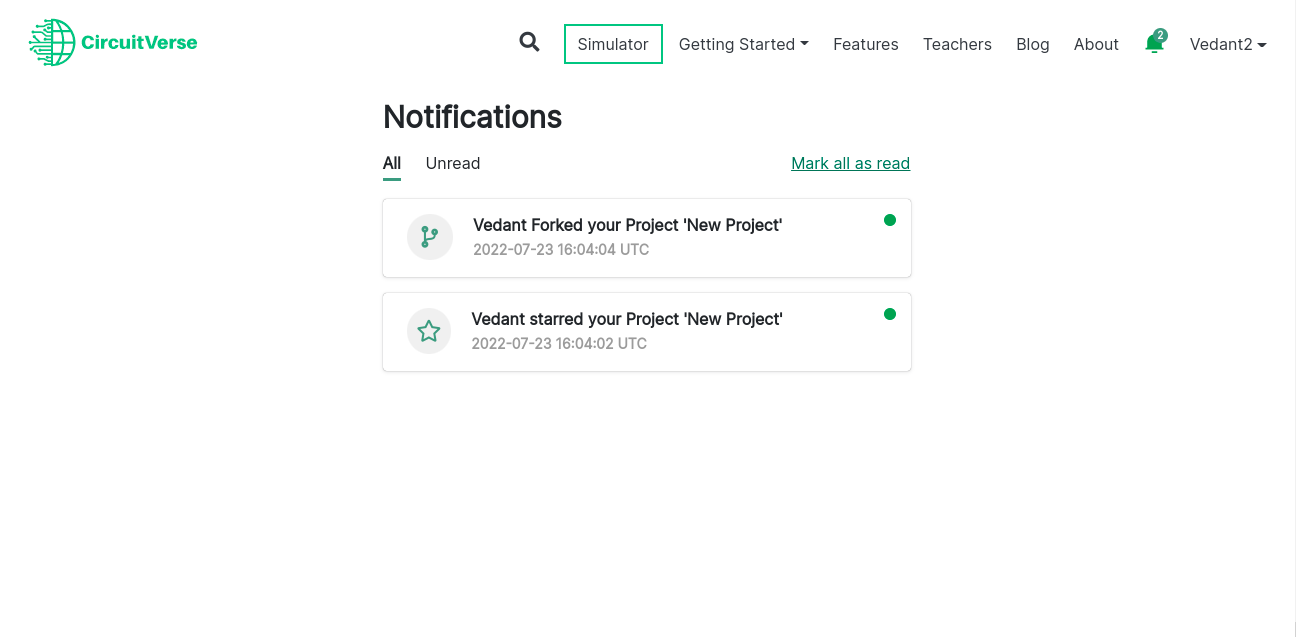Select the CircuitVerse wordmark next to the logo

[x=139, y=43]
